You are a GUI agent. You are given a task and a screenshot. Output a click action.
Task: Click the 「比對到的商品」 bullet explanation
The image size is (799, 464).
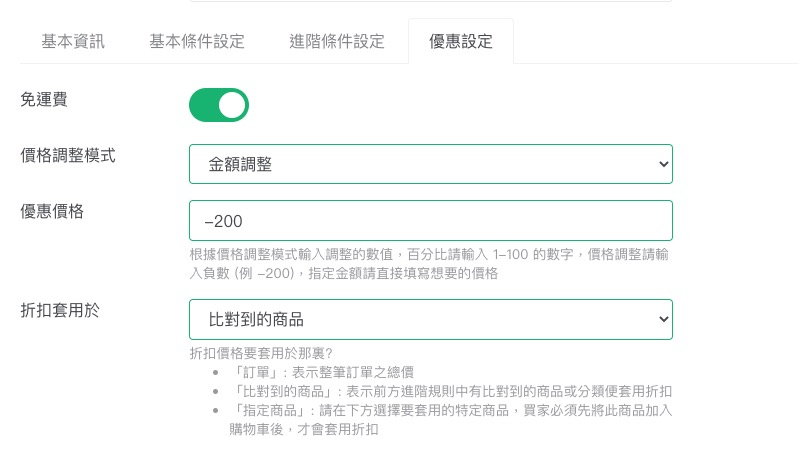[452, 391]
